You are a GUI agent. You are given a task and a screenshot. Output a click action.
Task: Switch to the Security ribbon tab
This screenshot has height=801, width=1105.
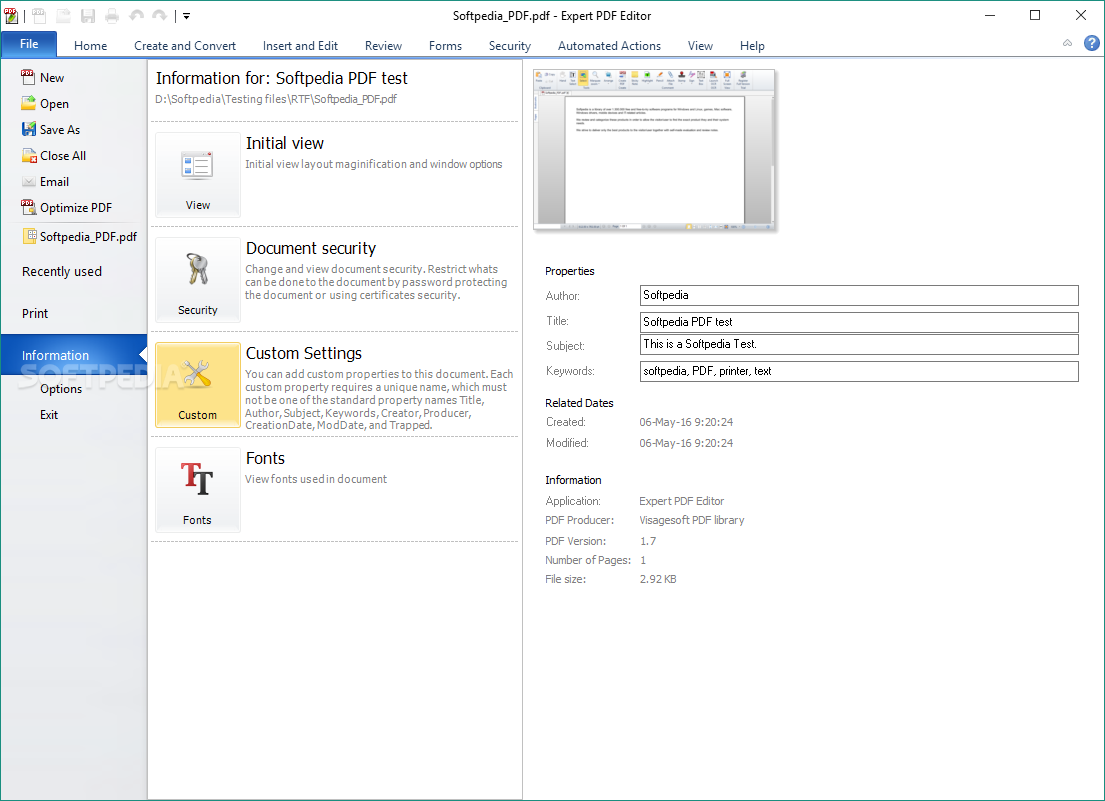tap(510, 46)
